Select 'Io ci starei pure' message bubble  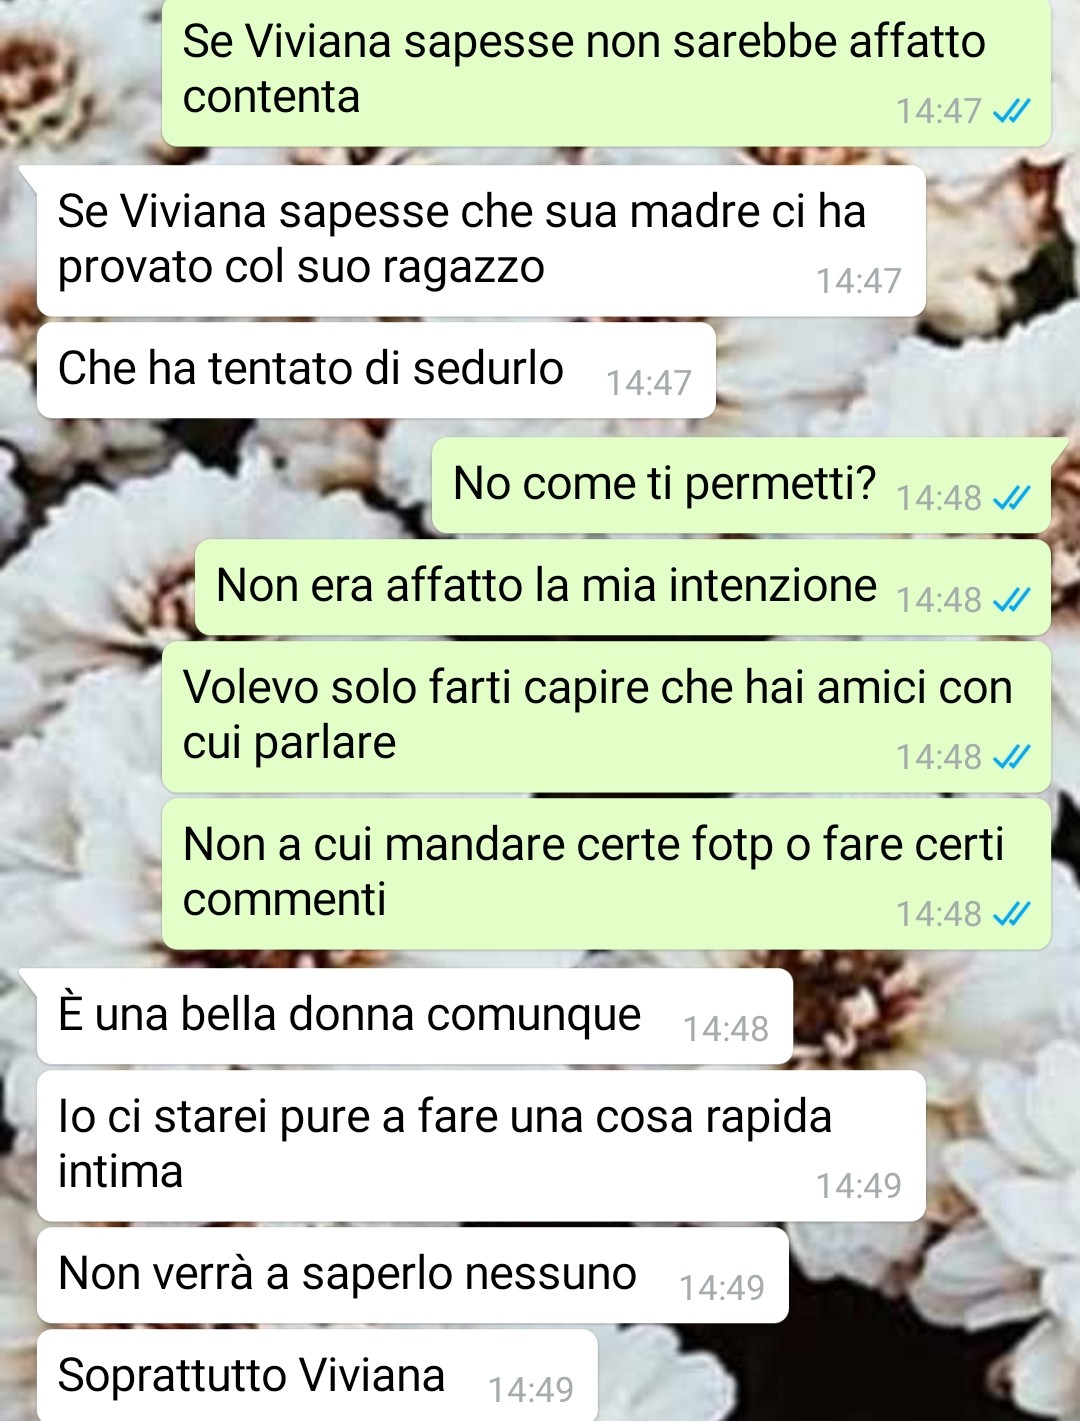tap(481, 1146)
